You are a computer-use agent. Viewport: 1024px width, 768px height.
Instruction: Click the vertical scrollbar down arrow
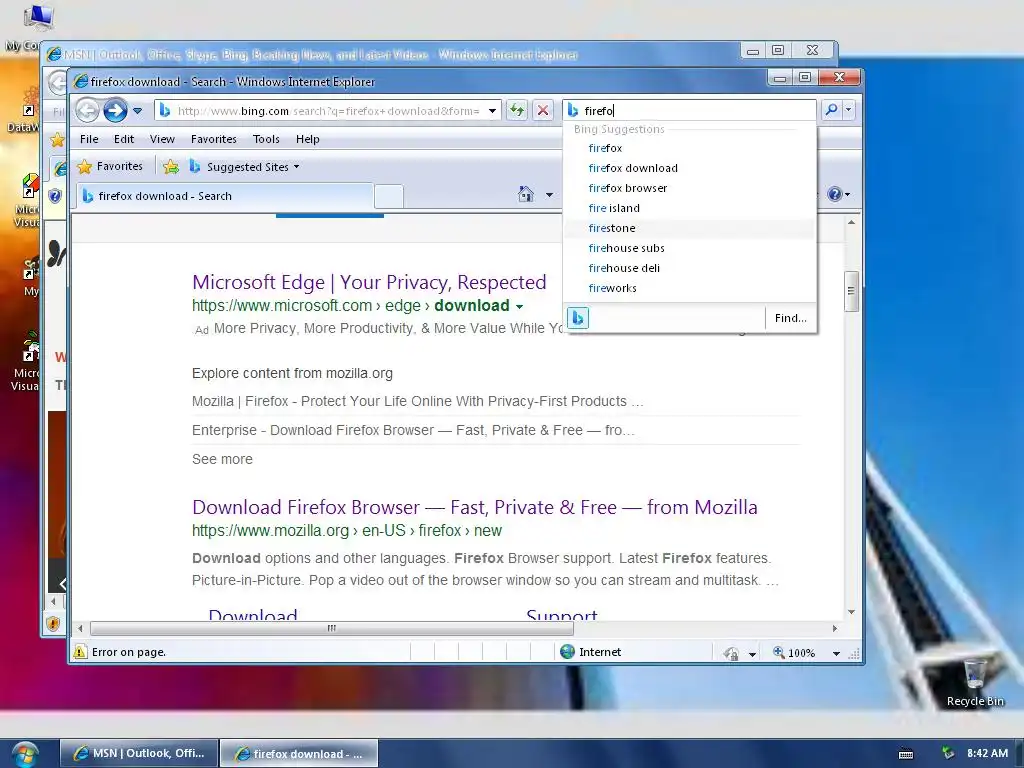[x=851, y=612]
